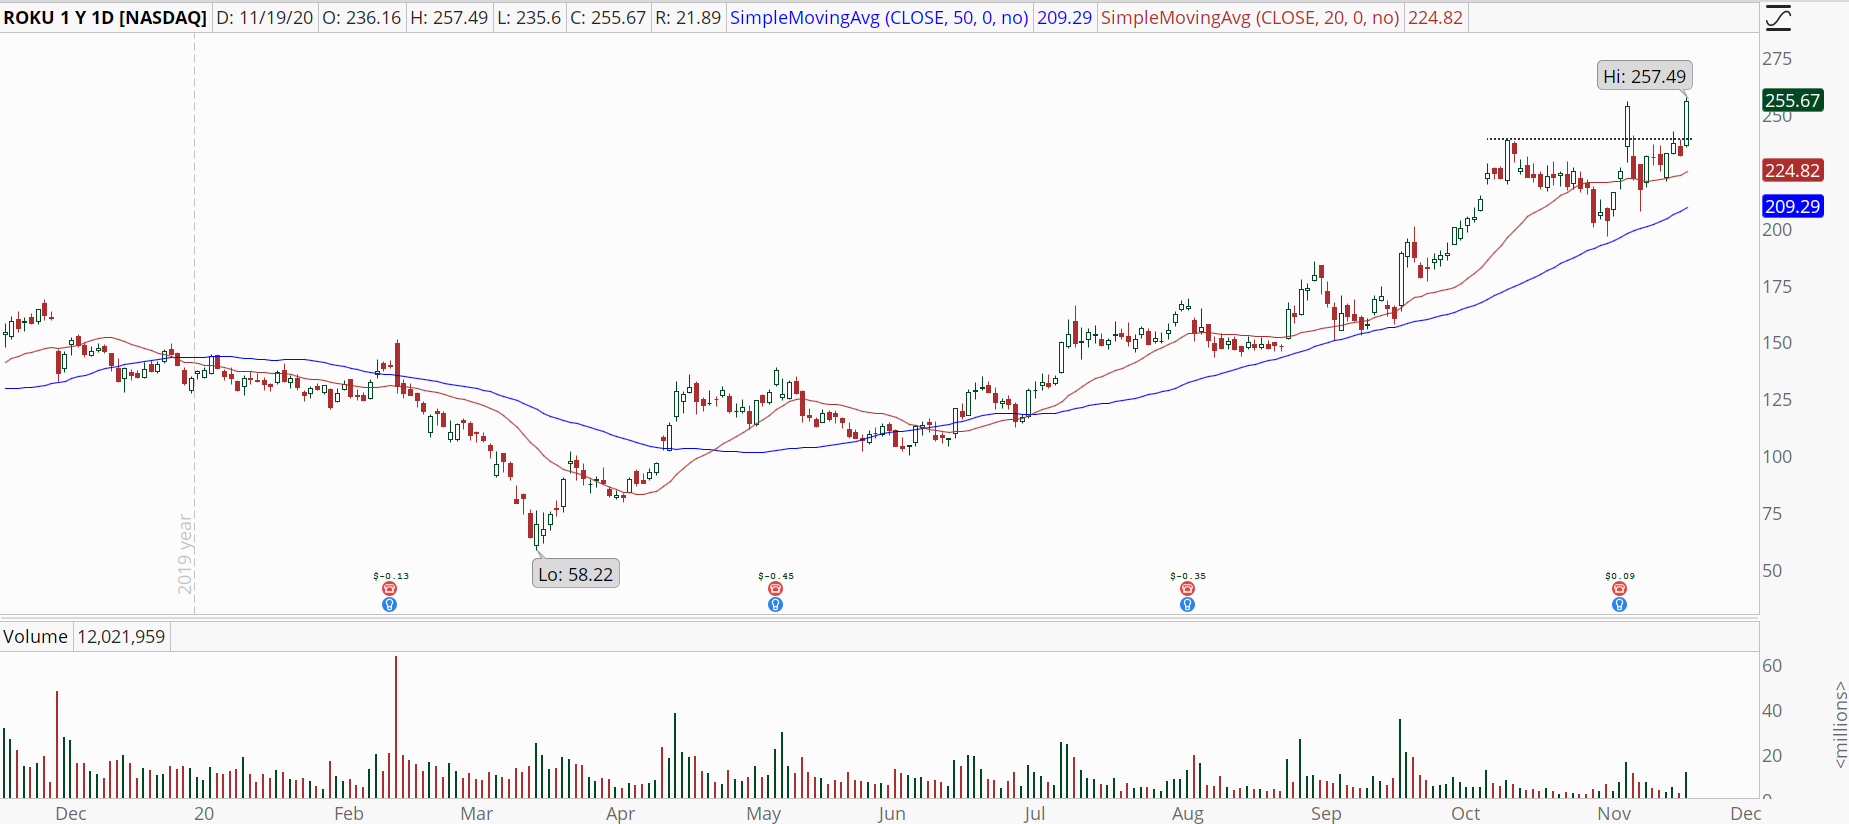Viewport: 1849px width, 824px height.
Task: Click the <millions> volume axis unit label
Action: pyautogui.click(x=1840, y=724)
